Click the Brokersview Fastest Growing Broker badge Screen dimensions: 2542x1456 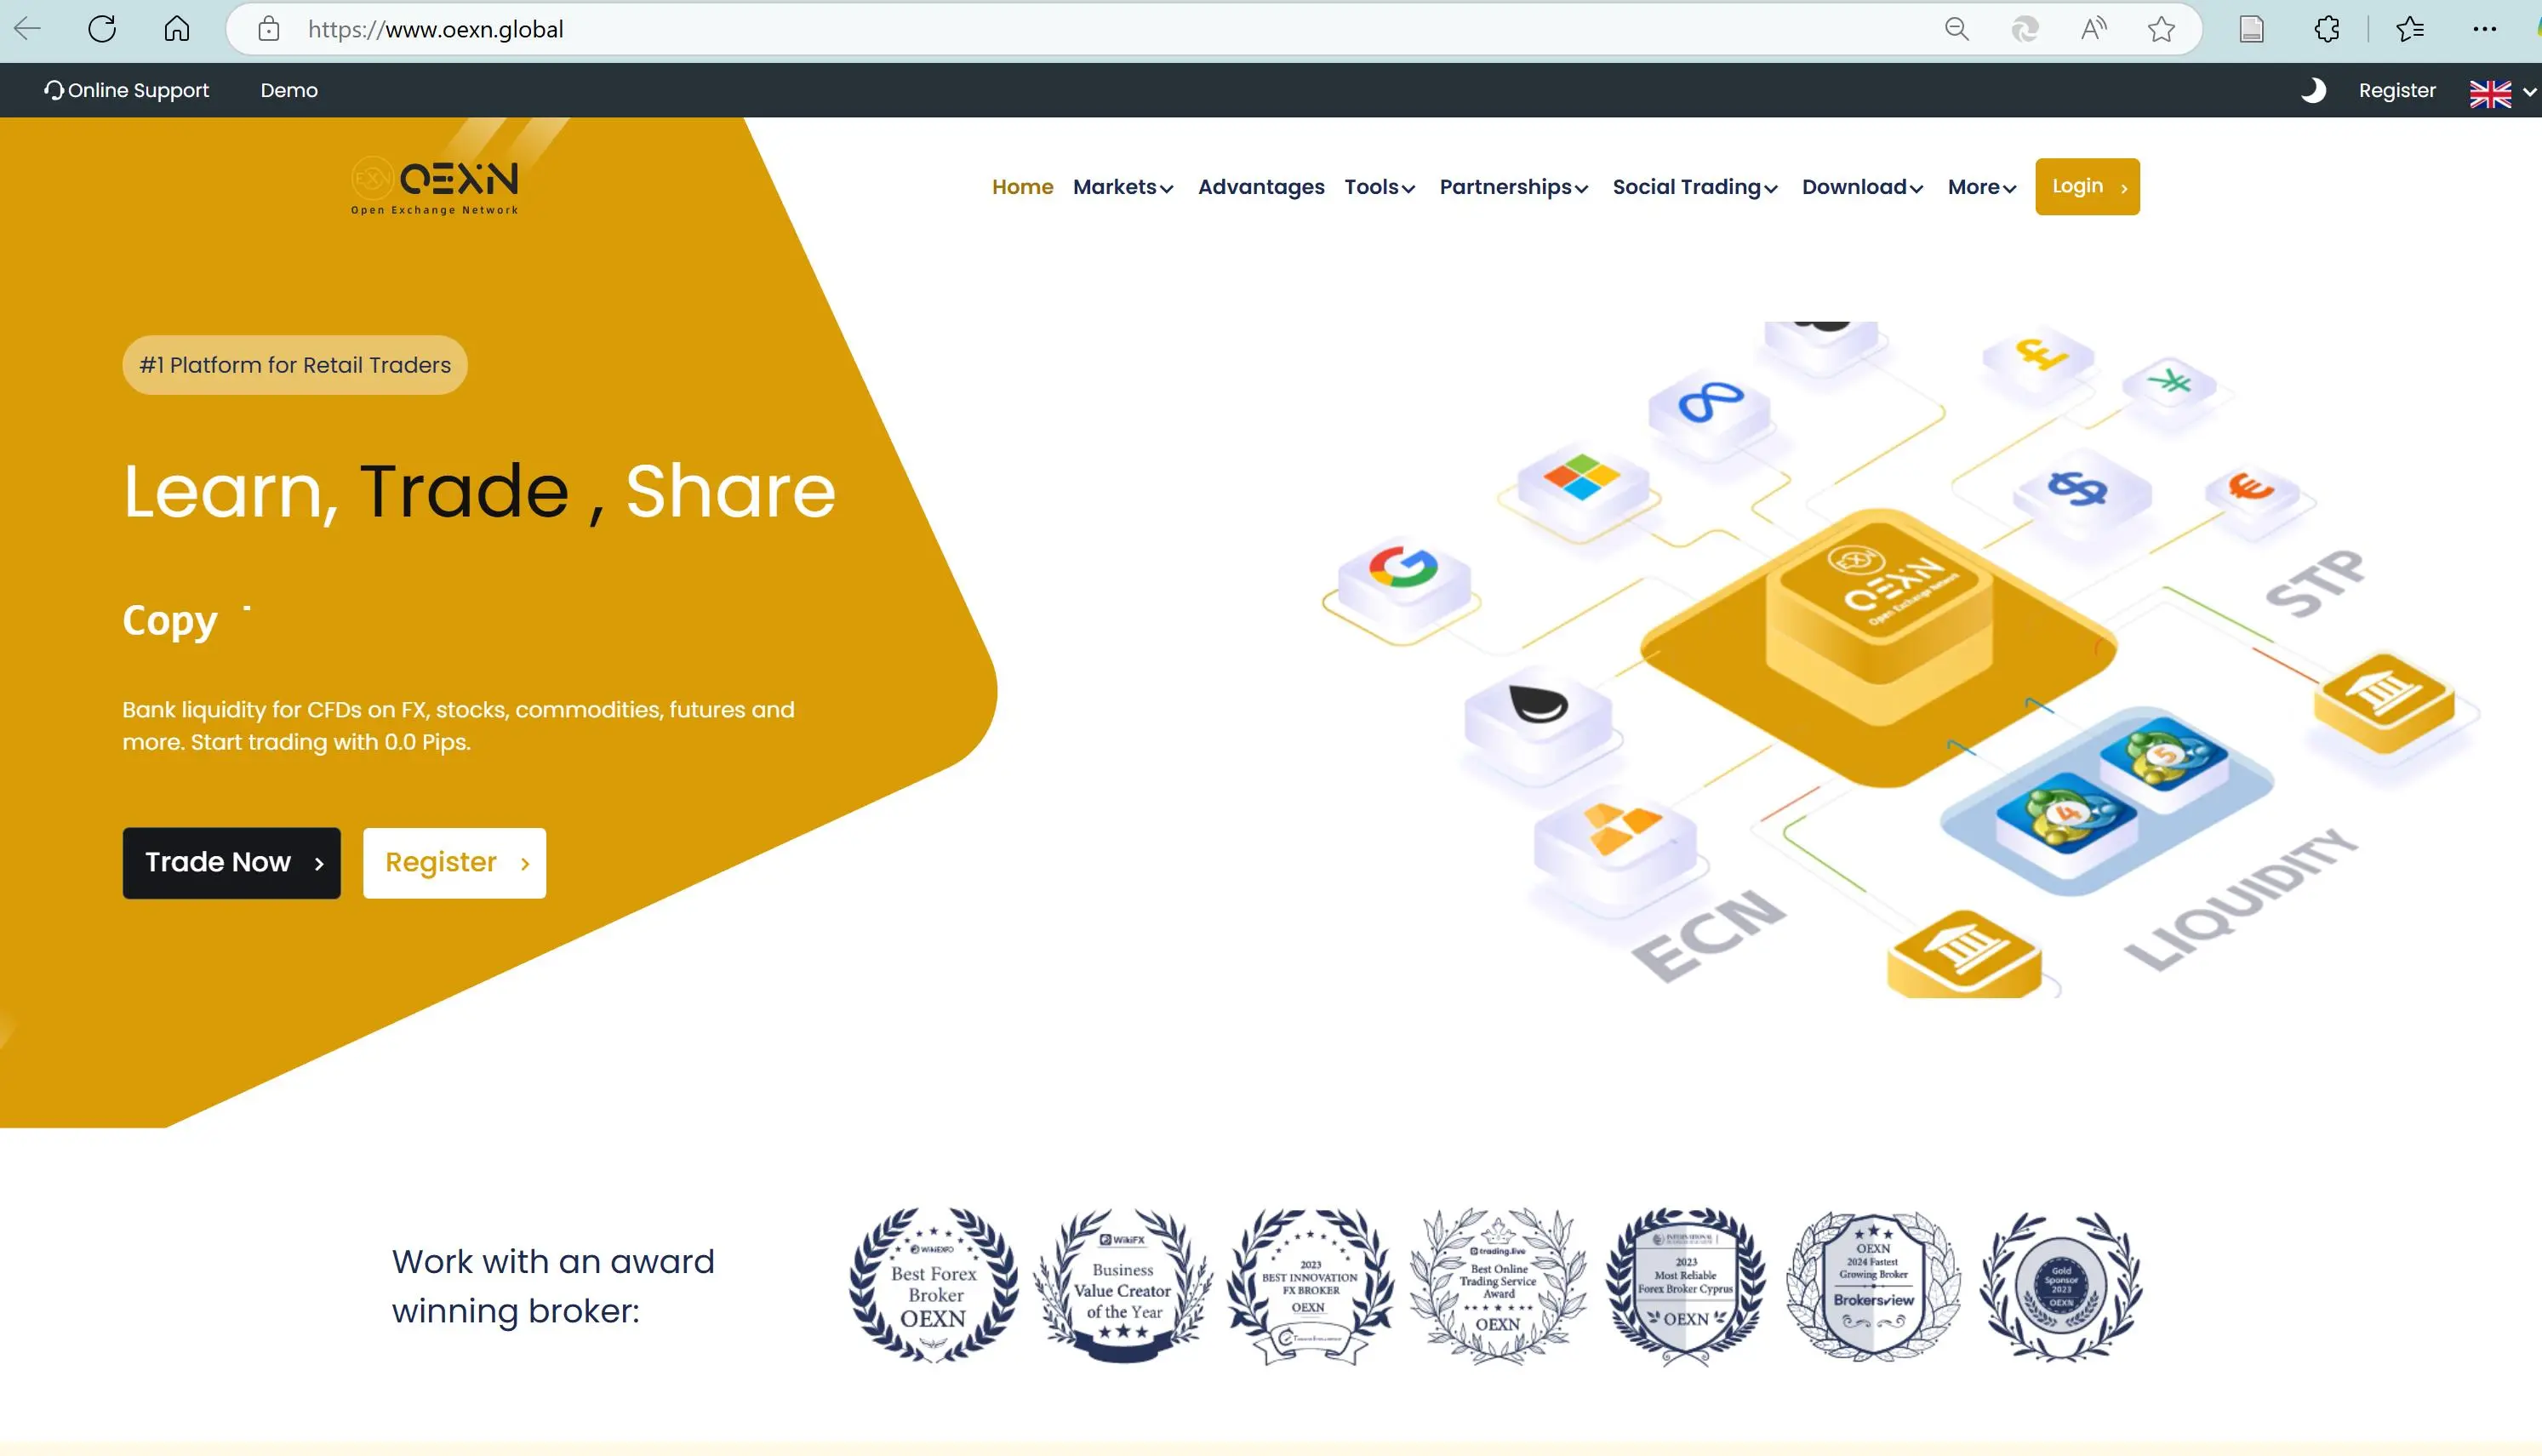click(x=1873, y=1286)
